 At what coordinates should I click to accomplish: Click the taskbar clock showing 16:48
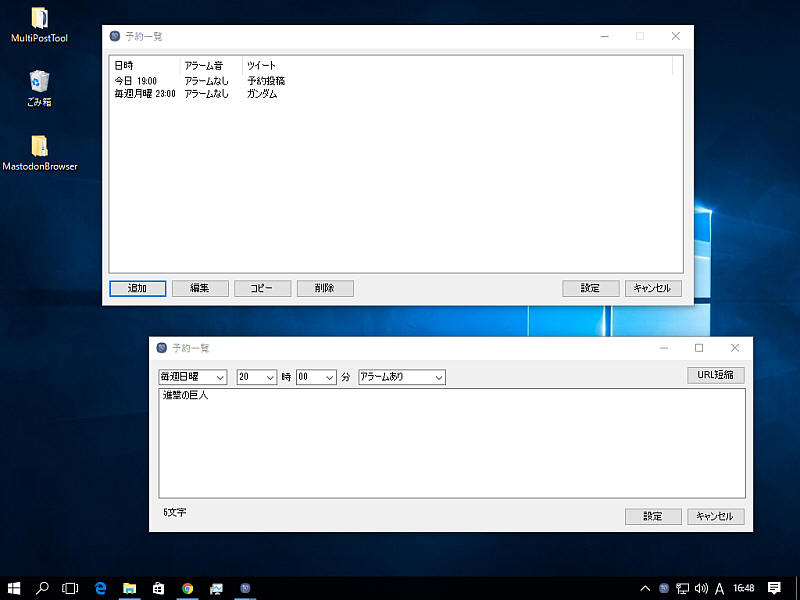click(743, 588)
